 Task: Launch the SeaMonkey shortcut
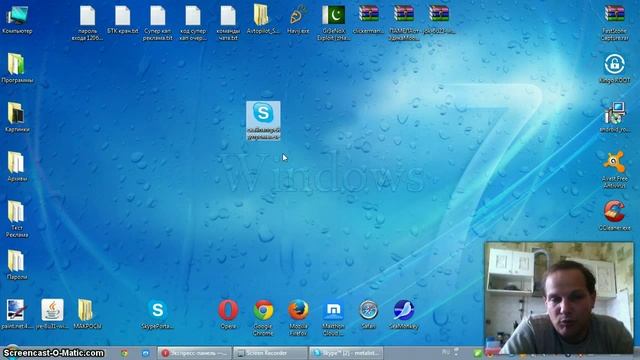[x=404, y=314]
